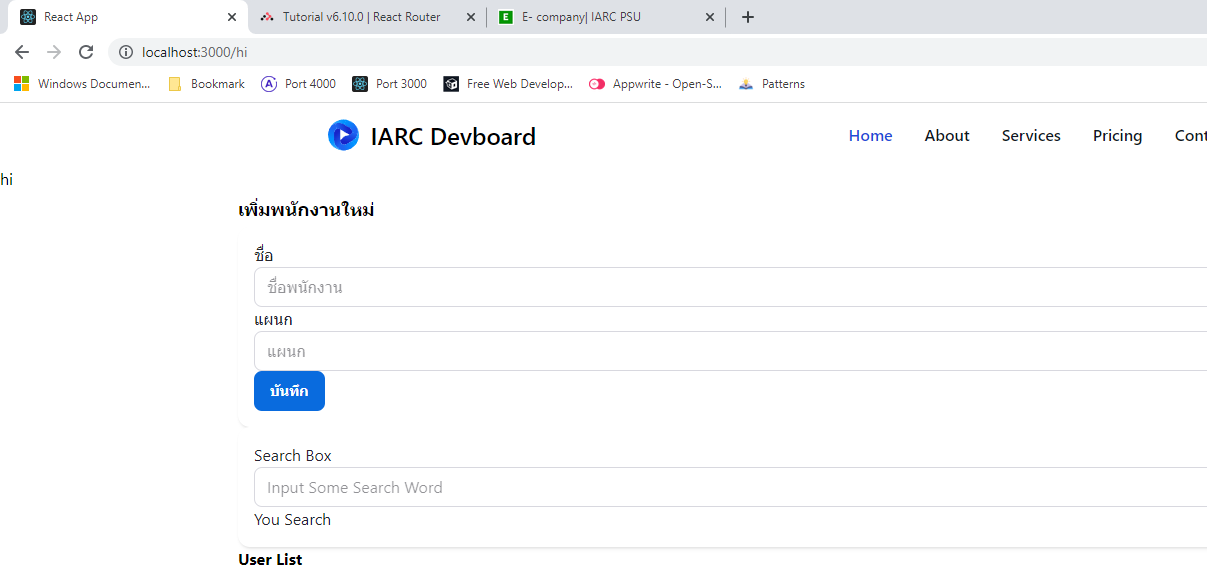Click the hi text on the page
This screenshot has width=1207, height=573.
(x=6, y=179)
